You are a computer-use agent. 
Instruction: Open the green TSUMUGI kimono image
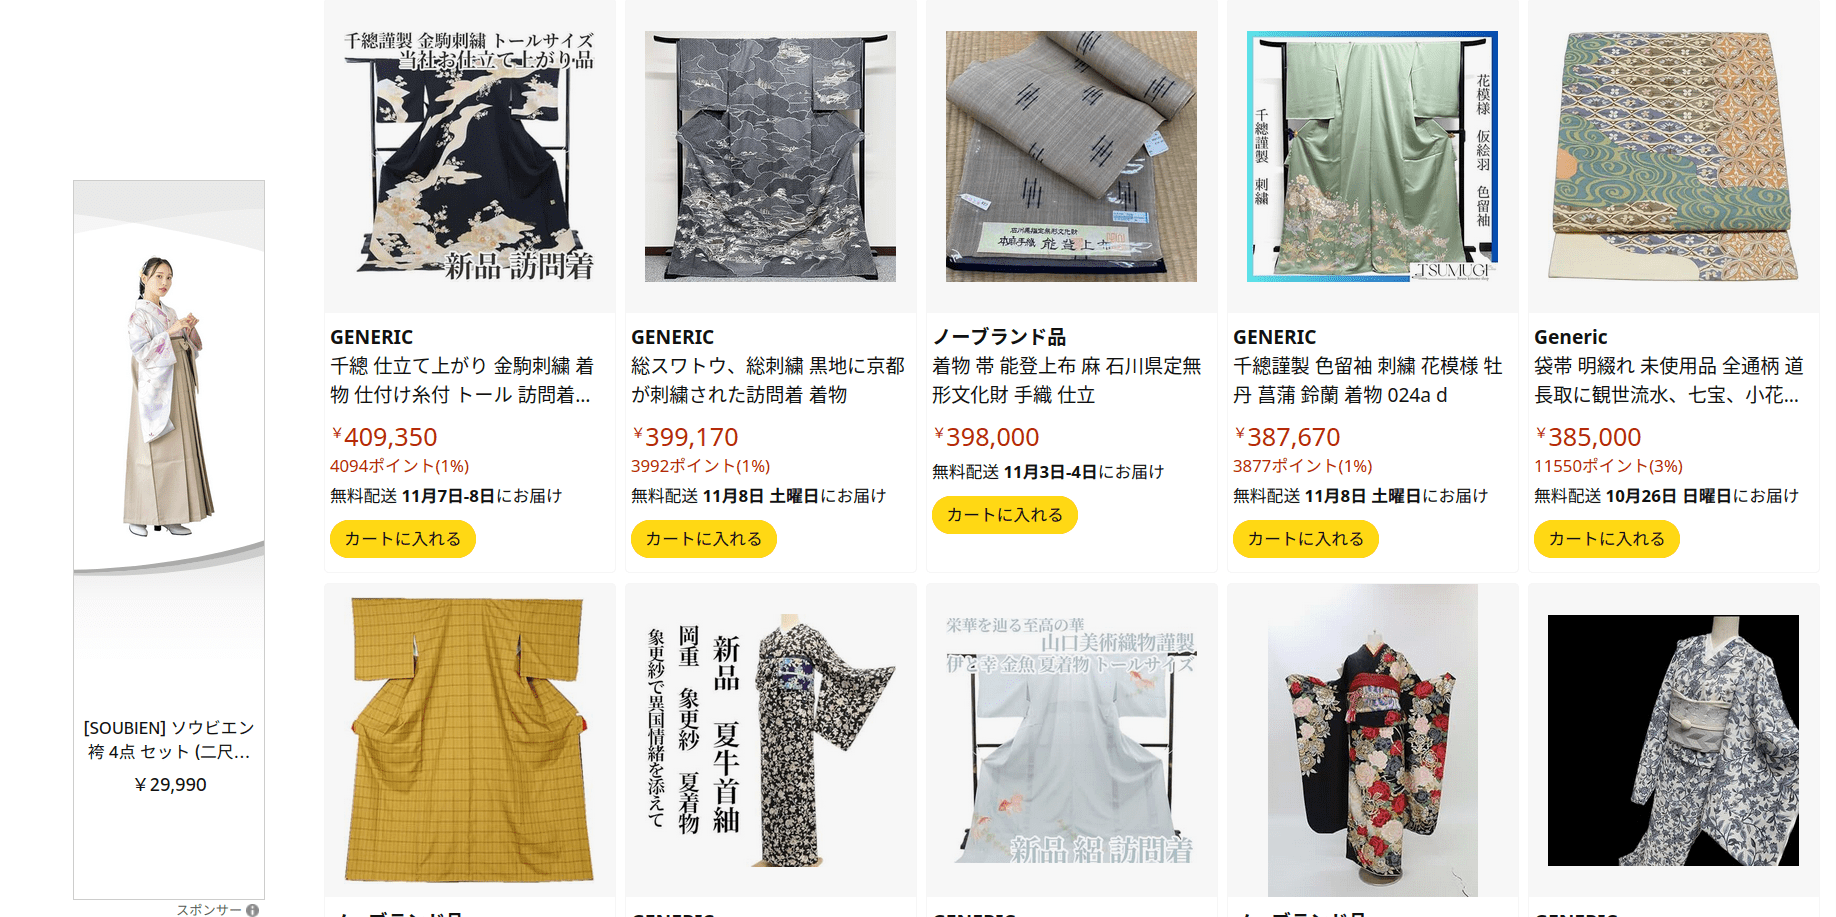[1372, 156]
